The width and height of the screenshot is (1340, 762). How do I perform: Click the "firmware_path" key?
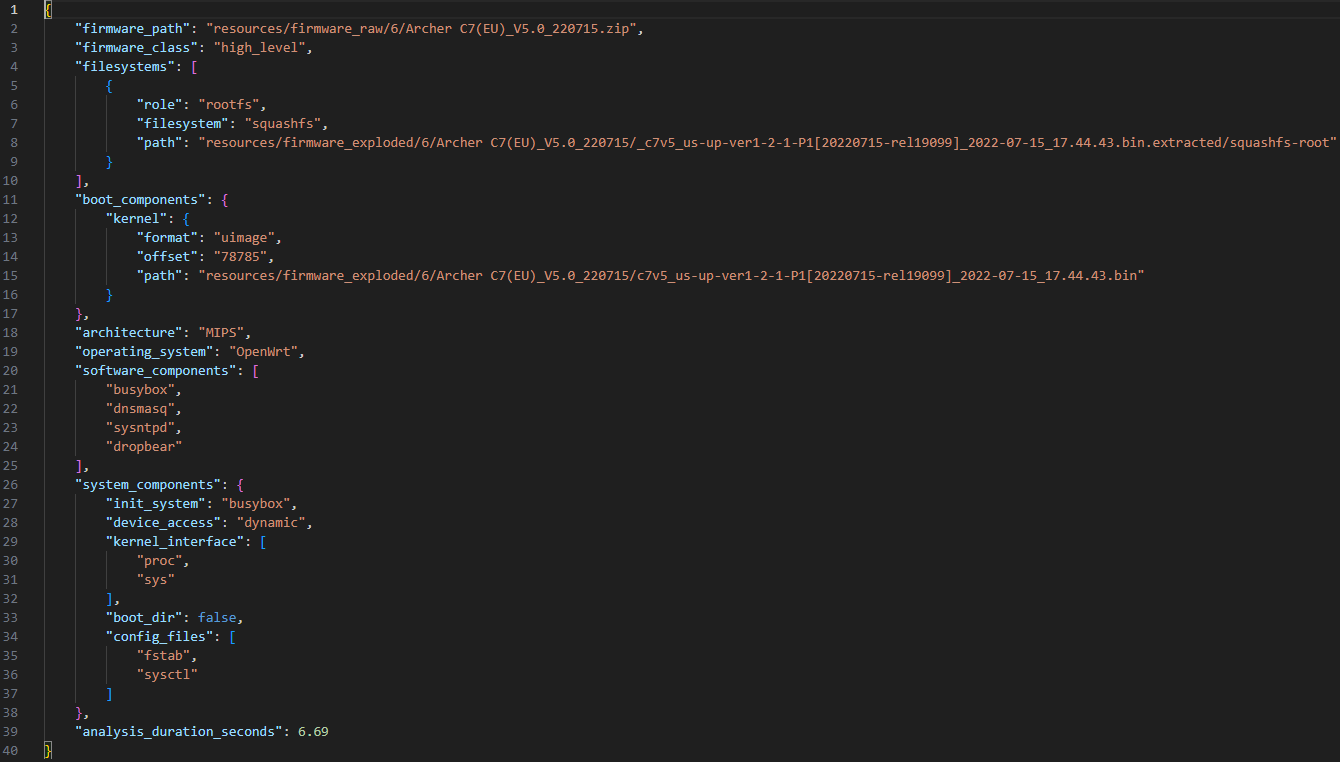tap(133, 28)
